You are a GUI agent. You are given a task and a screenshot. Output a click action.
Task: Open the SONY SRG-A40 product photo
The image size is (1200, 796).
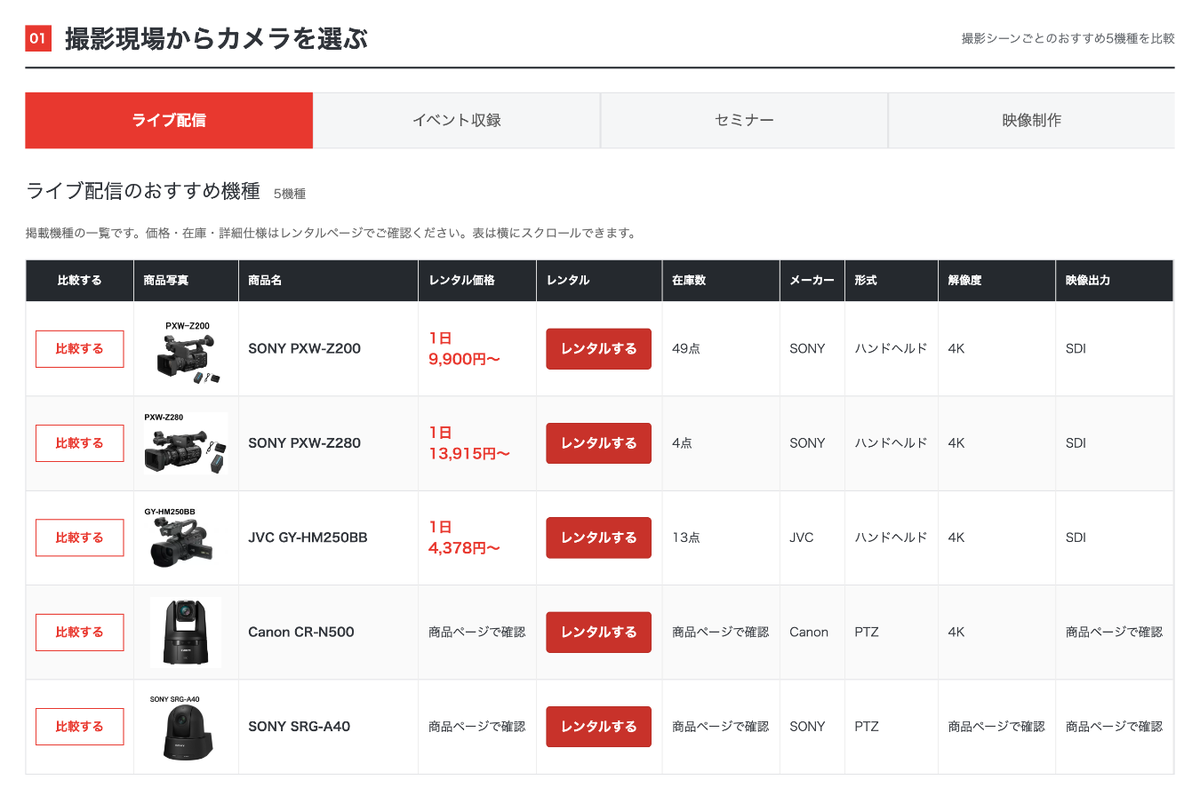click(x=186, y=726)
